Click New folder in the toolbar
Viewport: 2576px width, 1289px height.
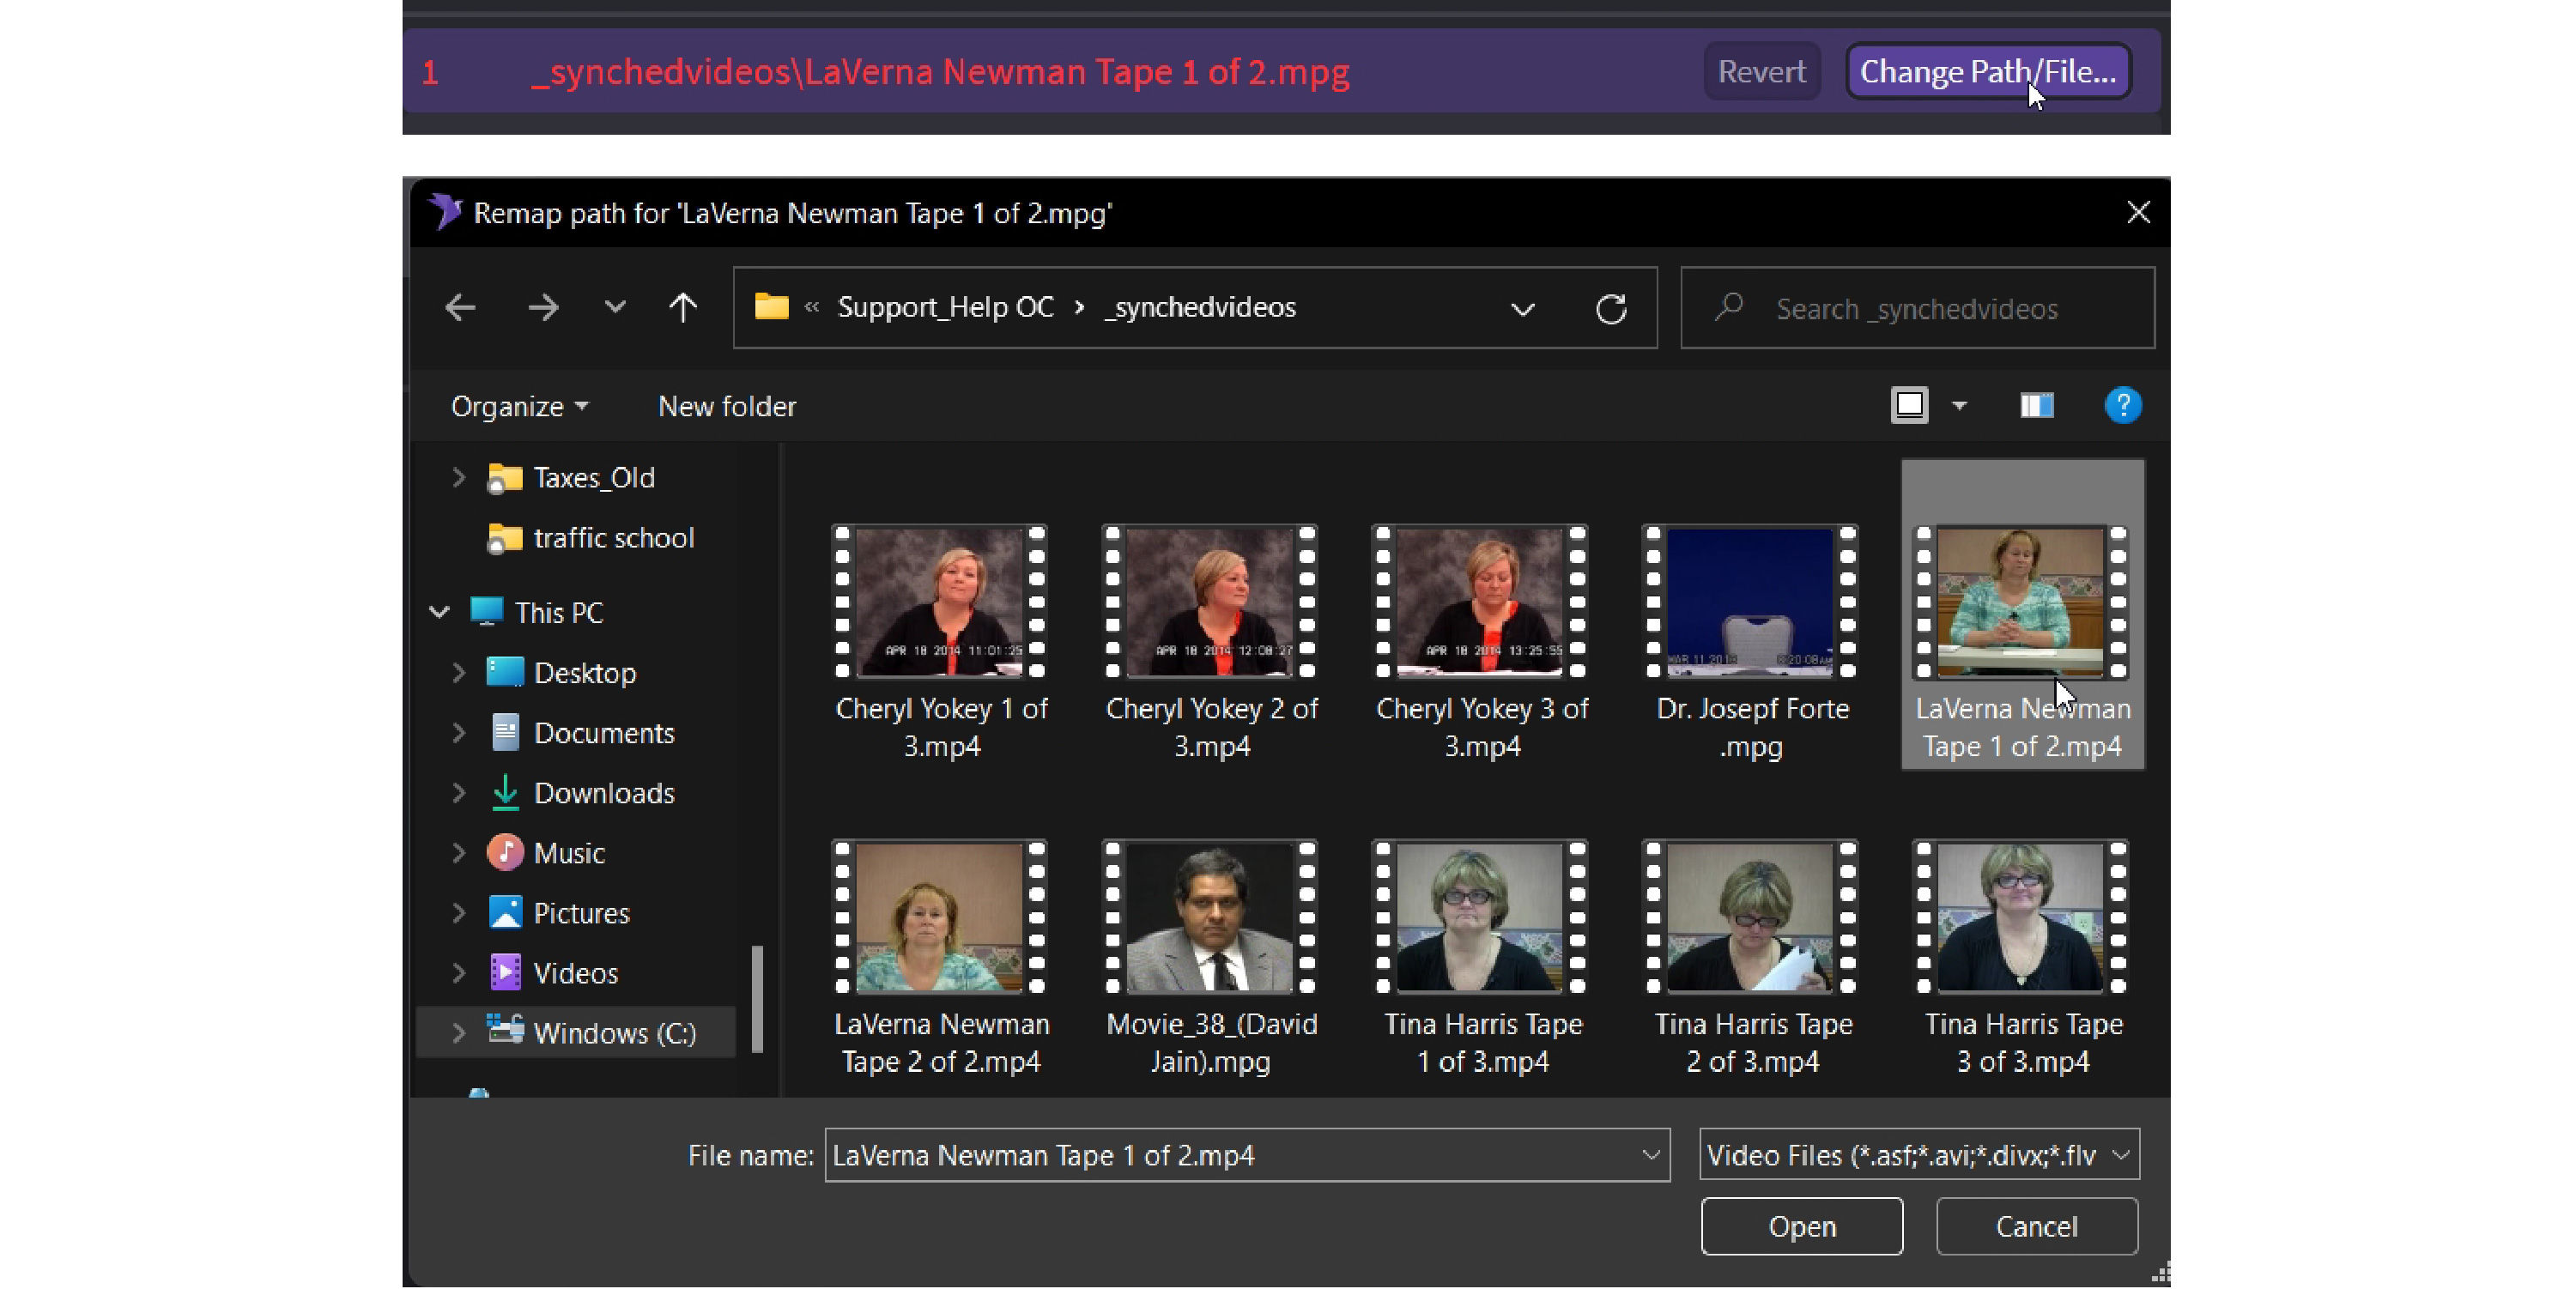(x=726, y=406)
